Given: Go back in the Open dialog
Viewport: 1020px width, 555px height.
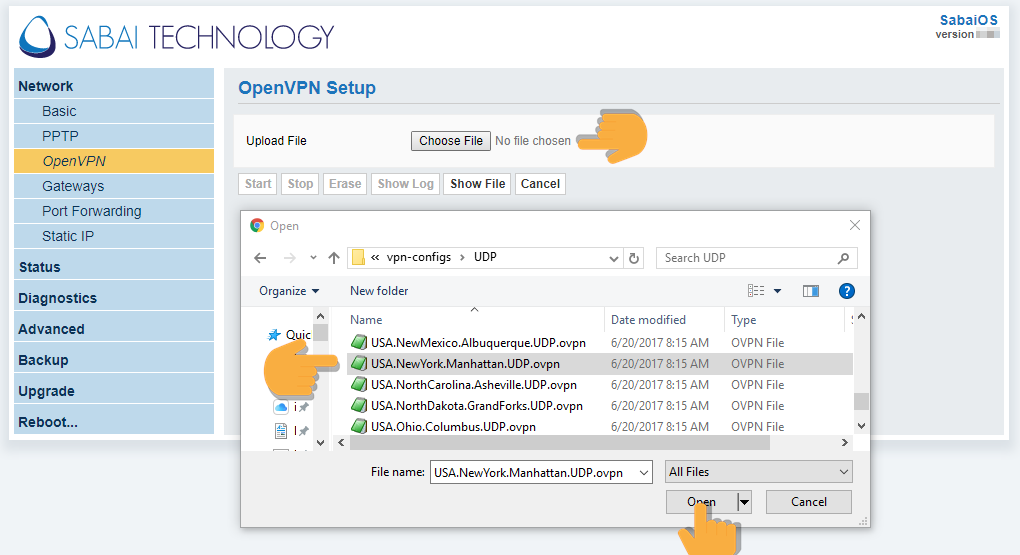Looking at the screenshot, I should pos(260,258).
